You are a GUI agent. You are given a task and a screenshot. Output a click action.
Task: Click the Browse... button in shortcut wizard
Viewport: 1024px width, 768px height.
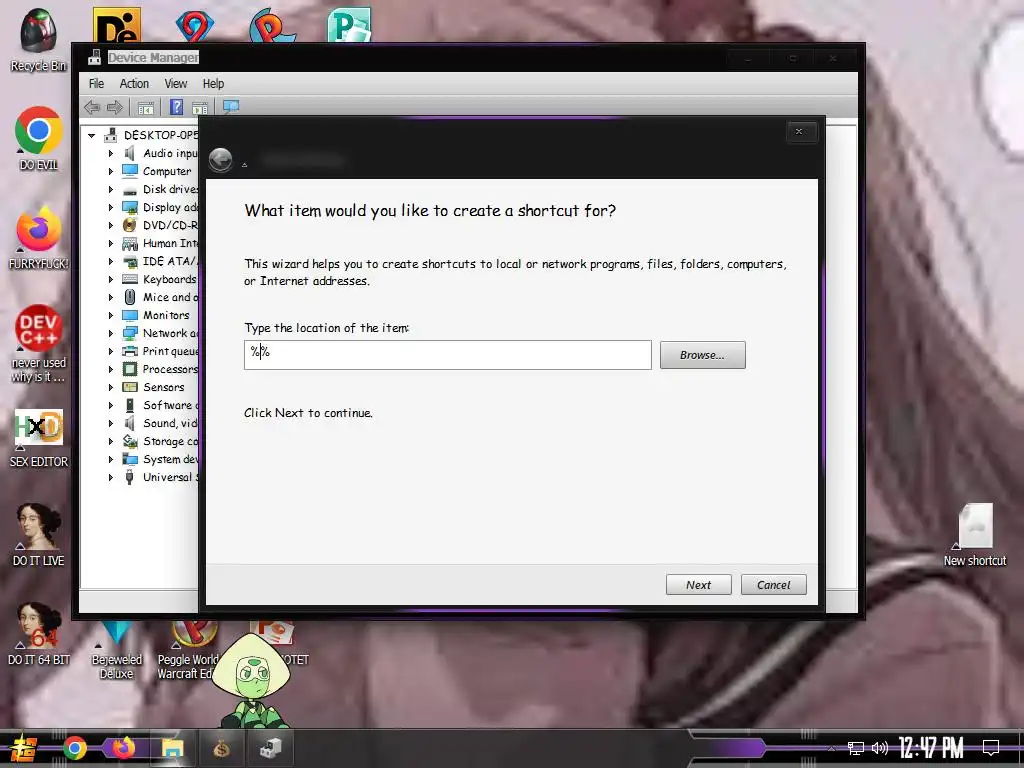702,355
